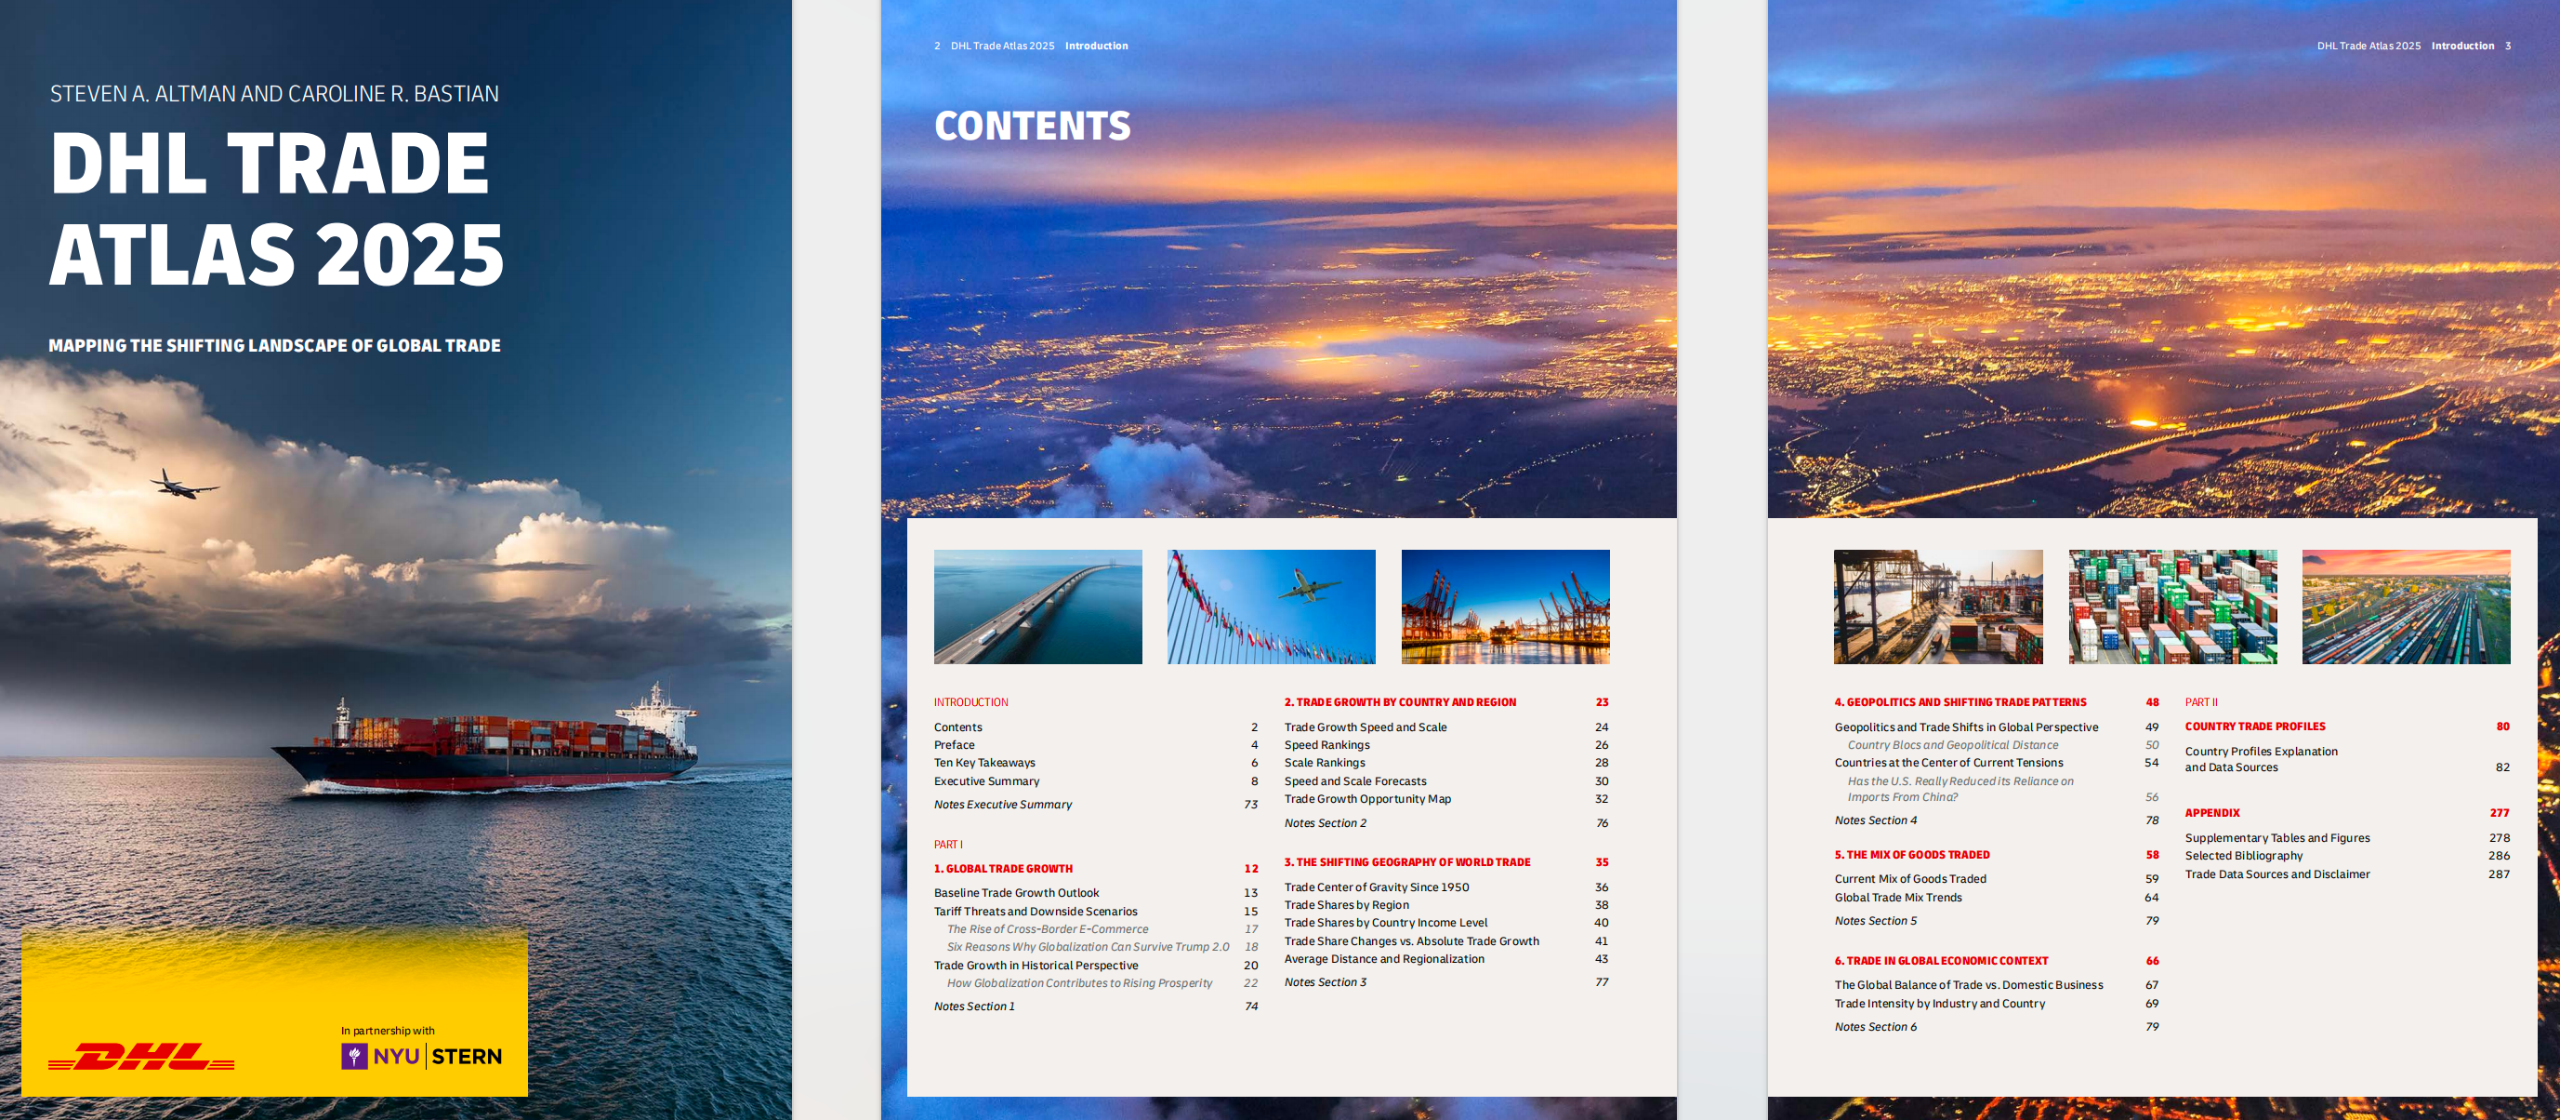2560x1120 pixels.
Task: Open Baseline Trade Growth Outlook
Action: coord(1096,893)
